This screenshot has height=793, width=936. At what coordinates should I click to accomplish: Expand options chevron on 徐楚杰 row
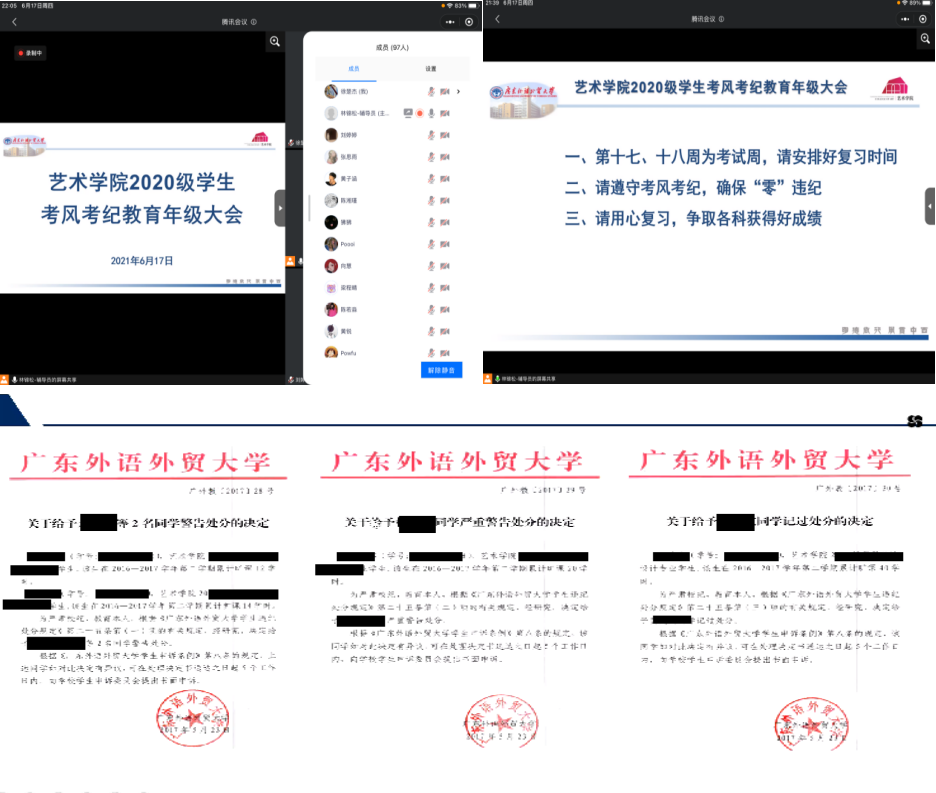coord(459,91)
